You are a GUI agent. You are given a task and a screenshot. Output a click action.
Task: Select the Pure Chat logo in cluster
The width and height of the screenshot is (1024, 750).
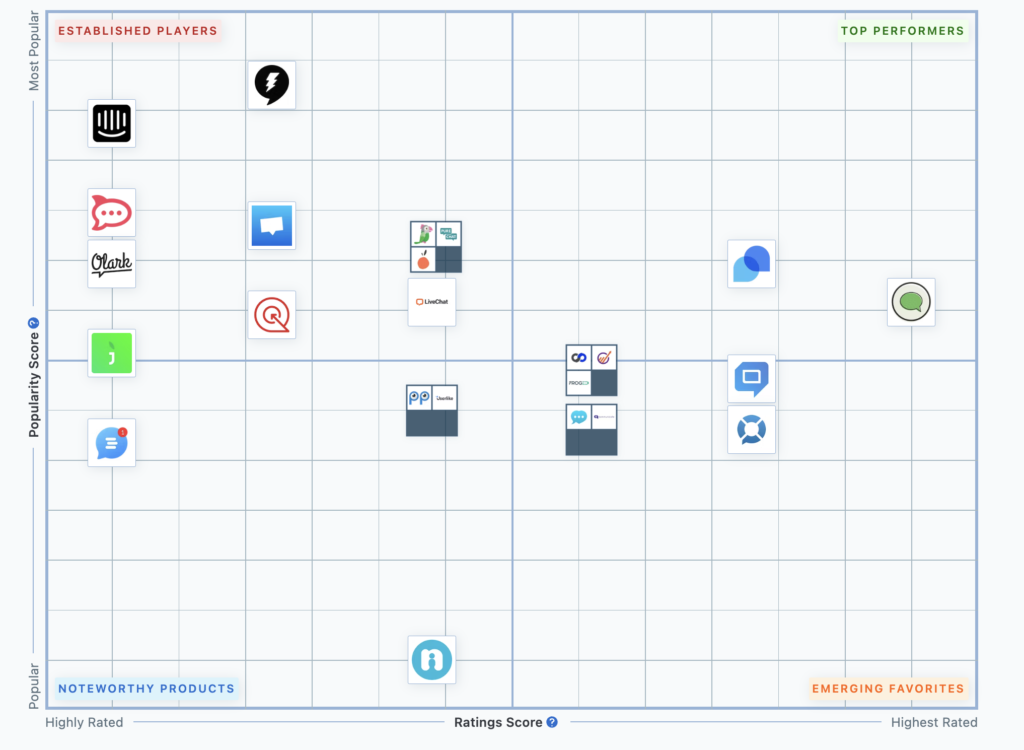coord(449,234)
